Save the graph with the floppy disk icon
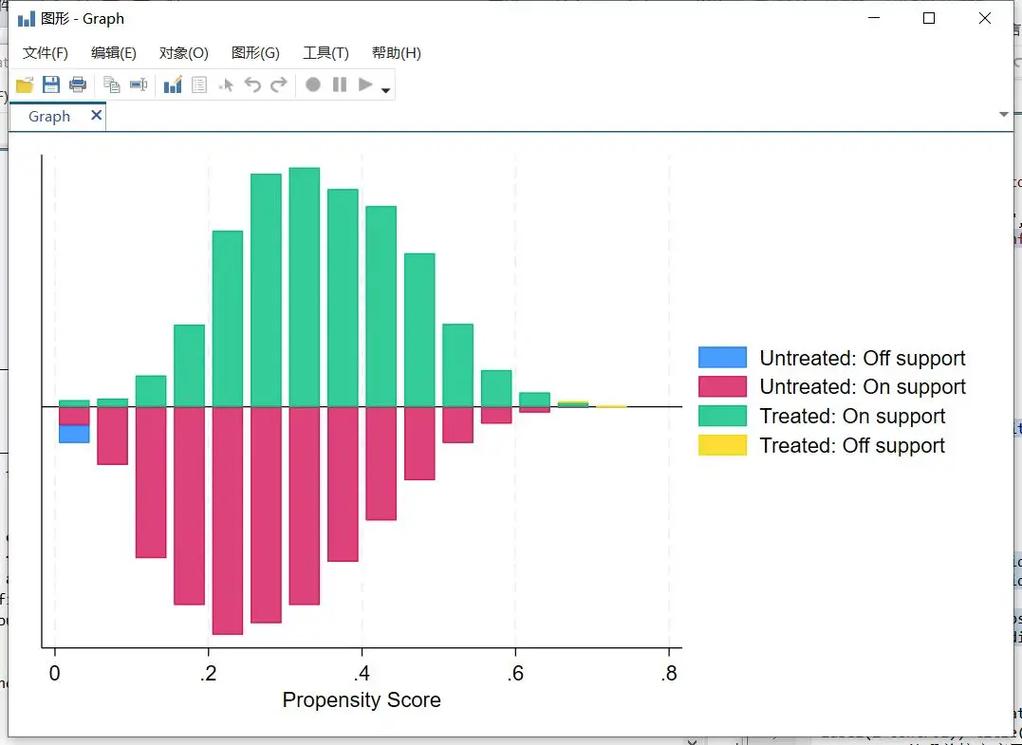1022x745 pixels. click(51, 85)
